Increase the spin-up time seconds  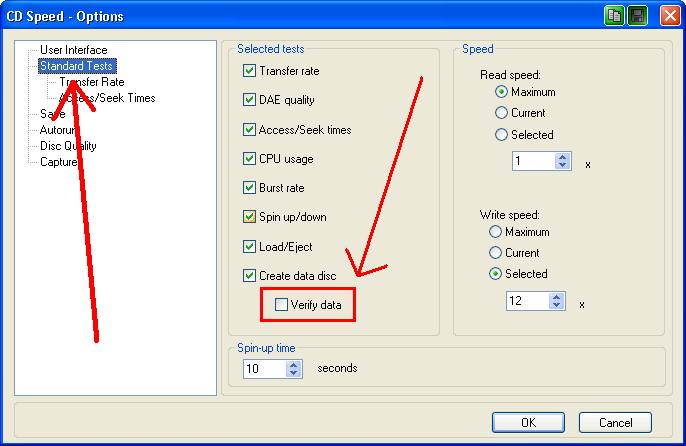(x=293, y=363)
